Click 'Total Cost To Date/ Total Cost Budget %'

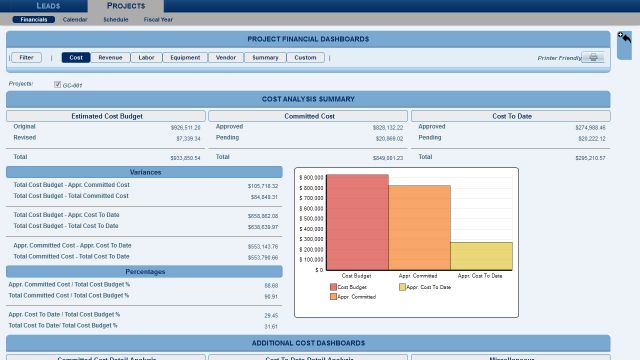[63, 326]
